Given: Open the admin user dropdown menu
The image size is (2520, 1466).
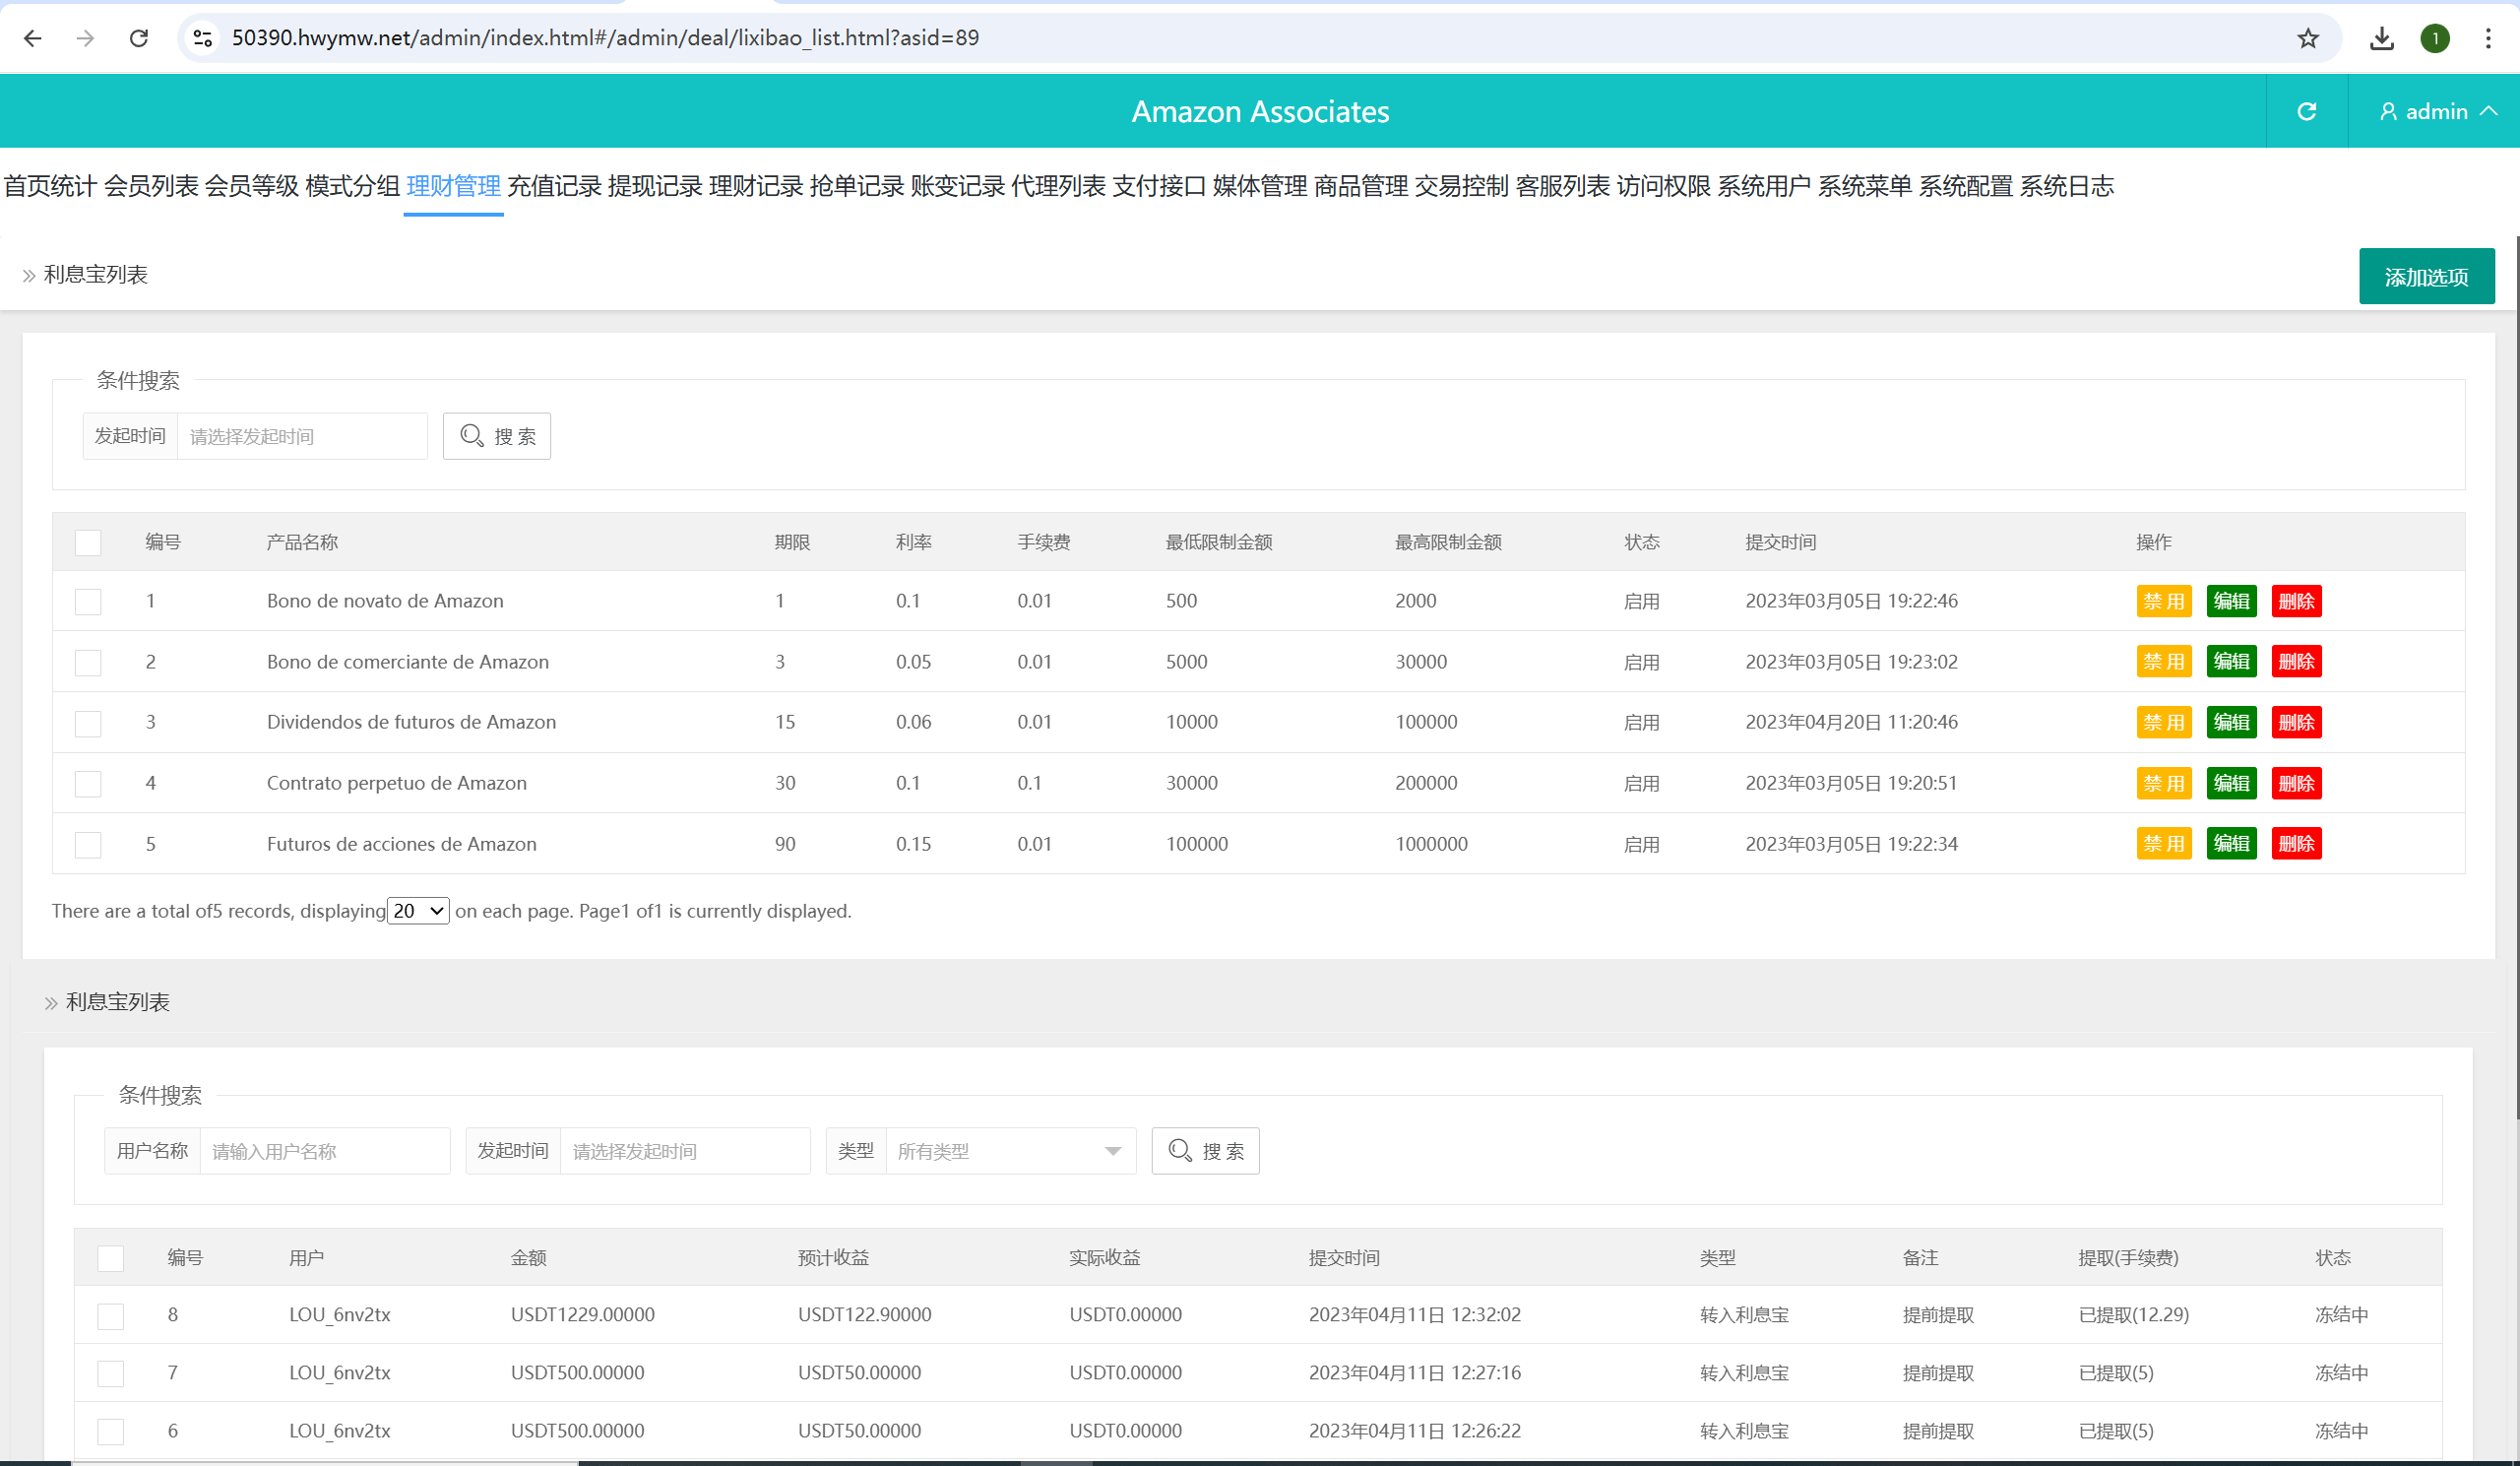Looking at the screenshot, I should pyautogui.click(x=2435, y=111).
